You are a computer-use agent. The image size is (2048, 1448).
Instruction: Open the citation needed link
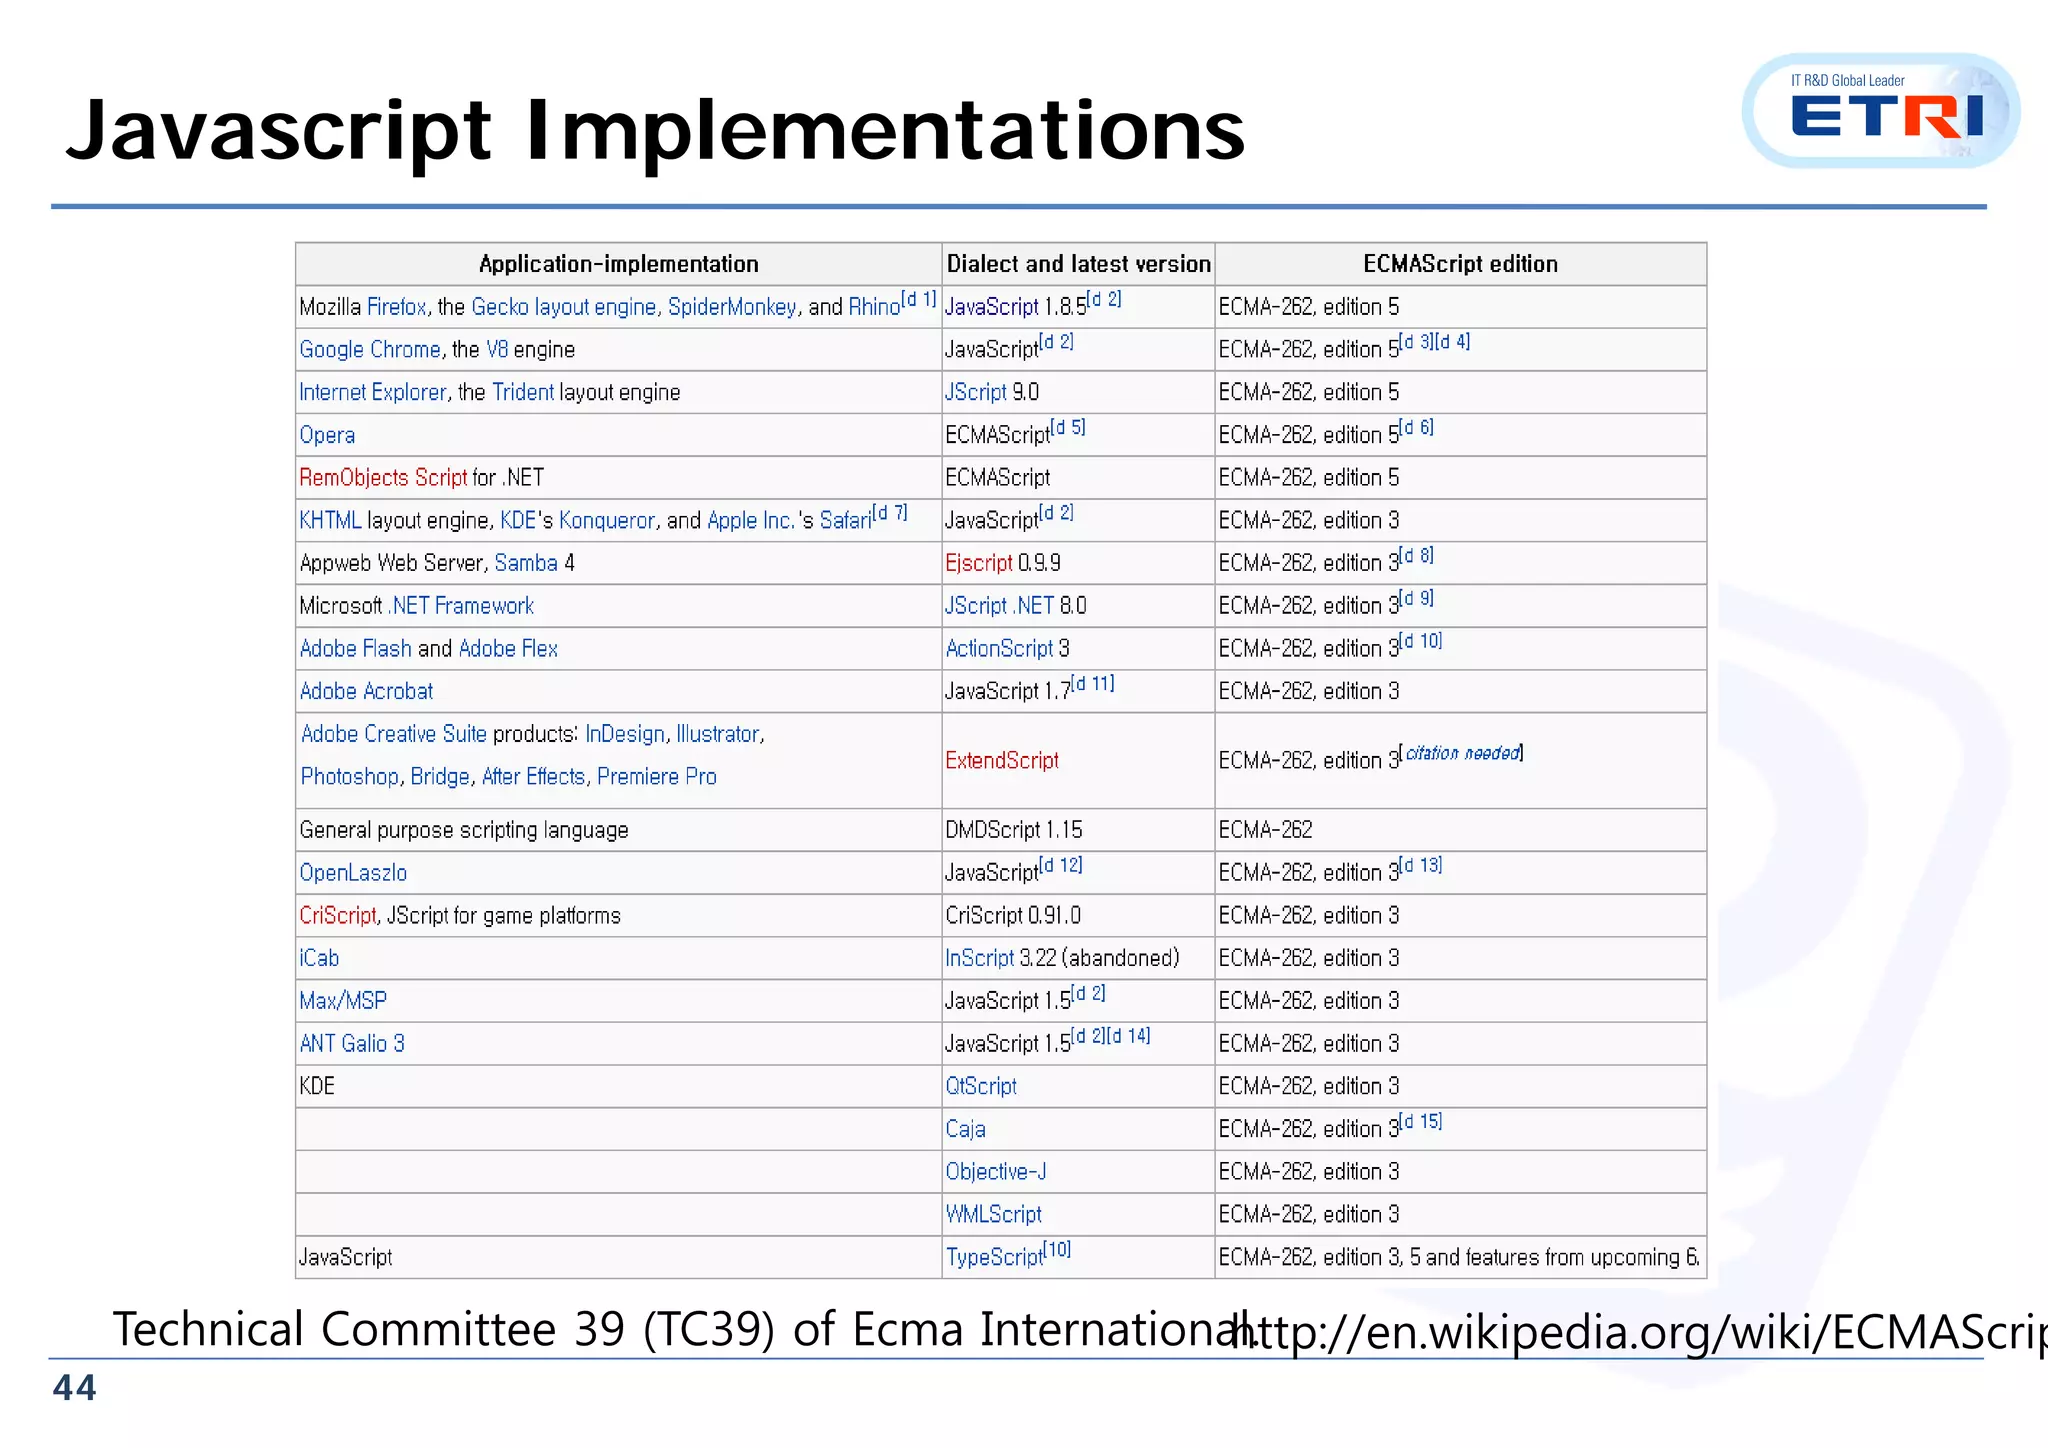coord(1463,753)
